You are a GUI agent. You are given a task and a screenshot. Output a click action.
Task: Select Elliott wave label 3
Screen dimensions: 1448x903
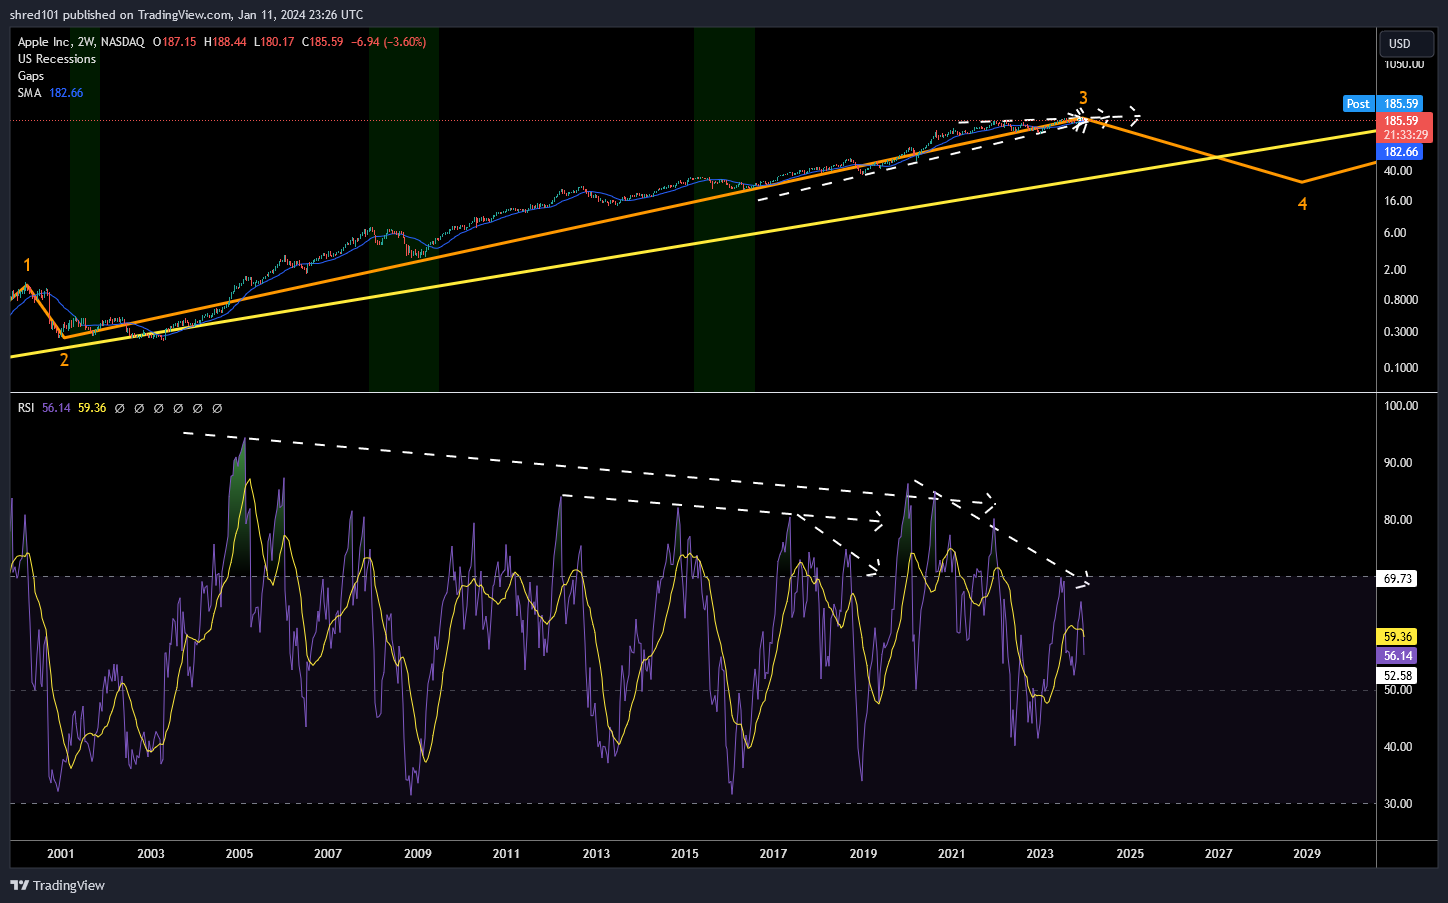1083,98
